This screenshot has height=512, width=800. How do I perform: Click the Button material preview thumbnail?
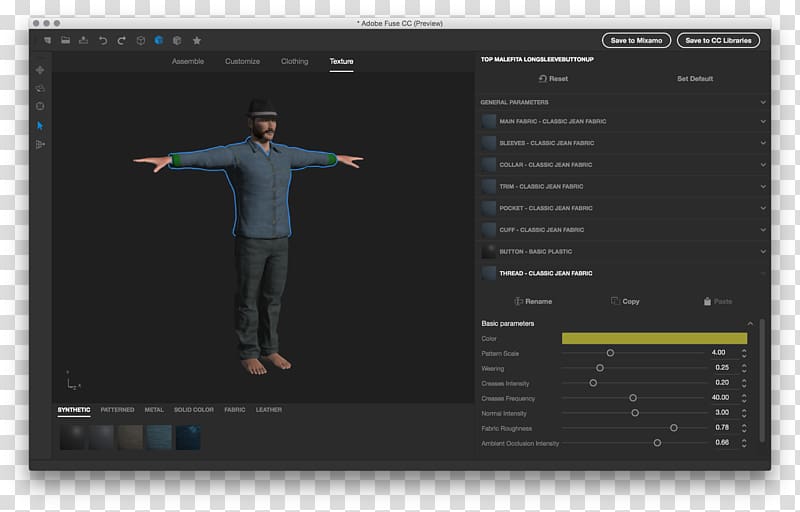(488, 251)
